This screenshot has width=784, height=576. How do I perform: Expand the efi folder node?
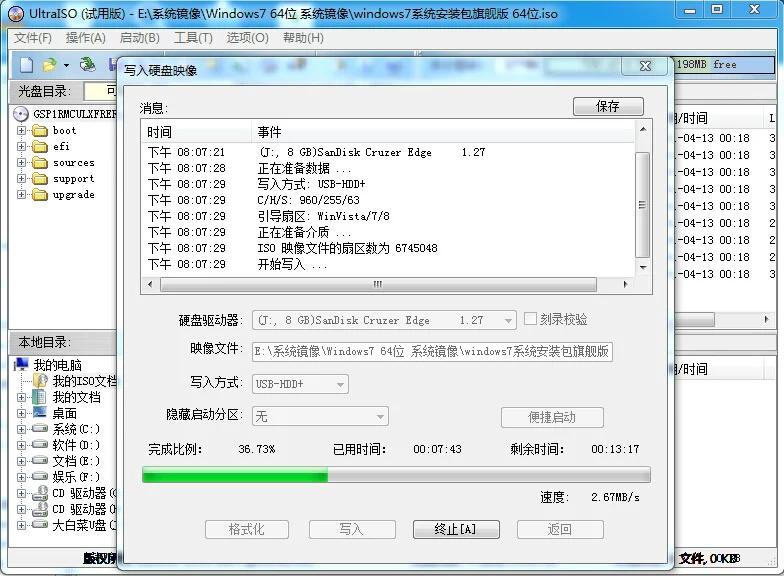point(21,146)
